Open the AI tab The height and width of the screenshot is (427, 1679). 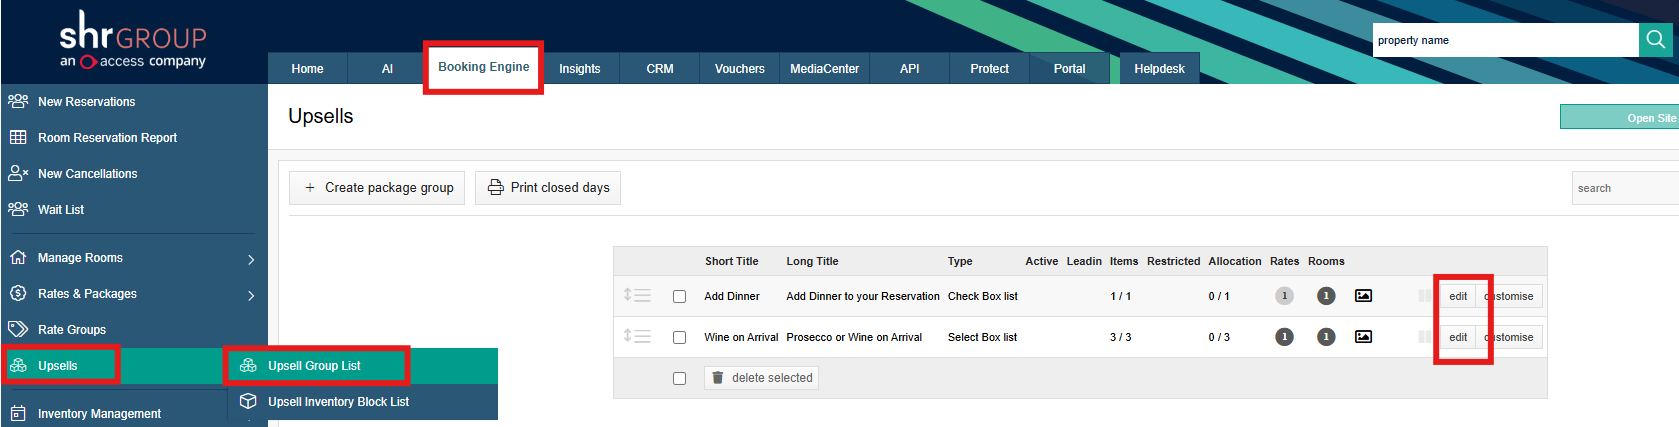click(x=387, y=68)
